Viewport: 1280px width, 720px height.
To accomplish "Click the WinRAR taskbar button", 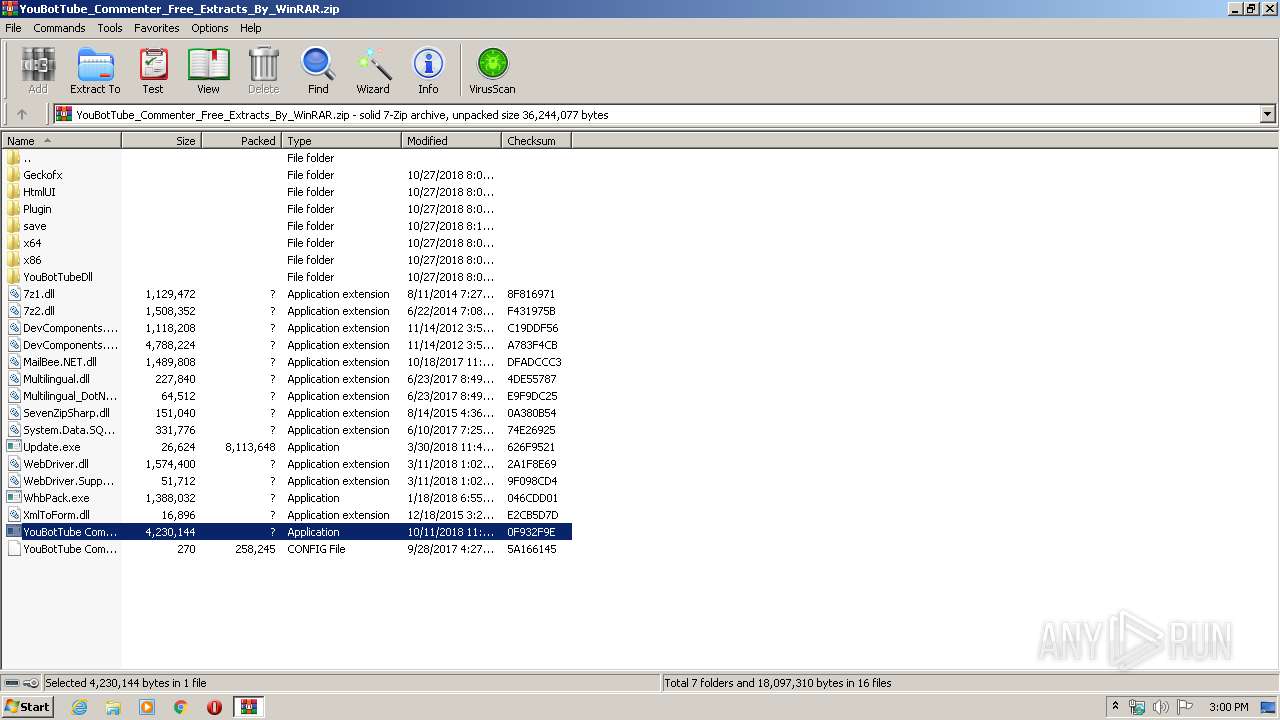I will coord(248,707).
